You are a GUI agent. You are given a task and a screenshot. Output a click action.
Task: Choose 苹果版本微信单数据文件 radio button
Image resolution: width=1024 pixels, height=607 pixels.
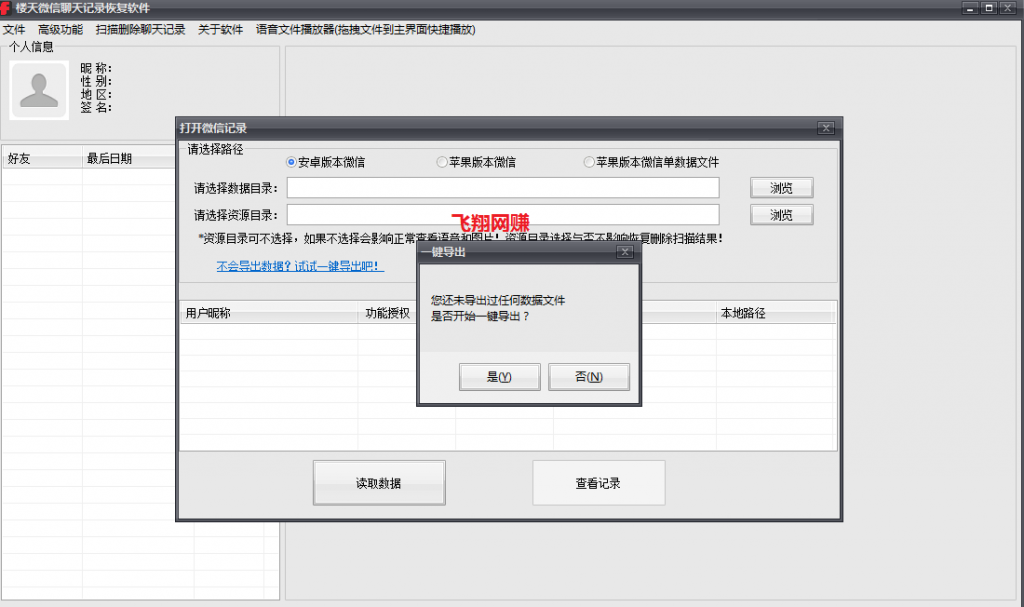pos(589,162)
